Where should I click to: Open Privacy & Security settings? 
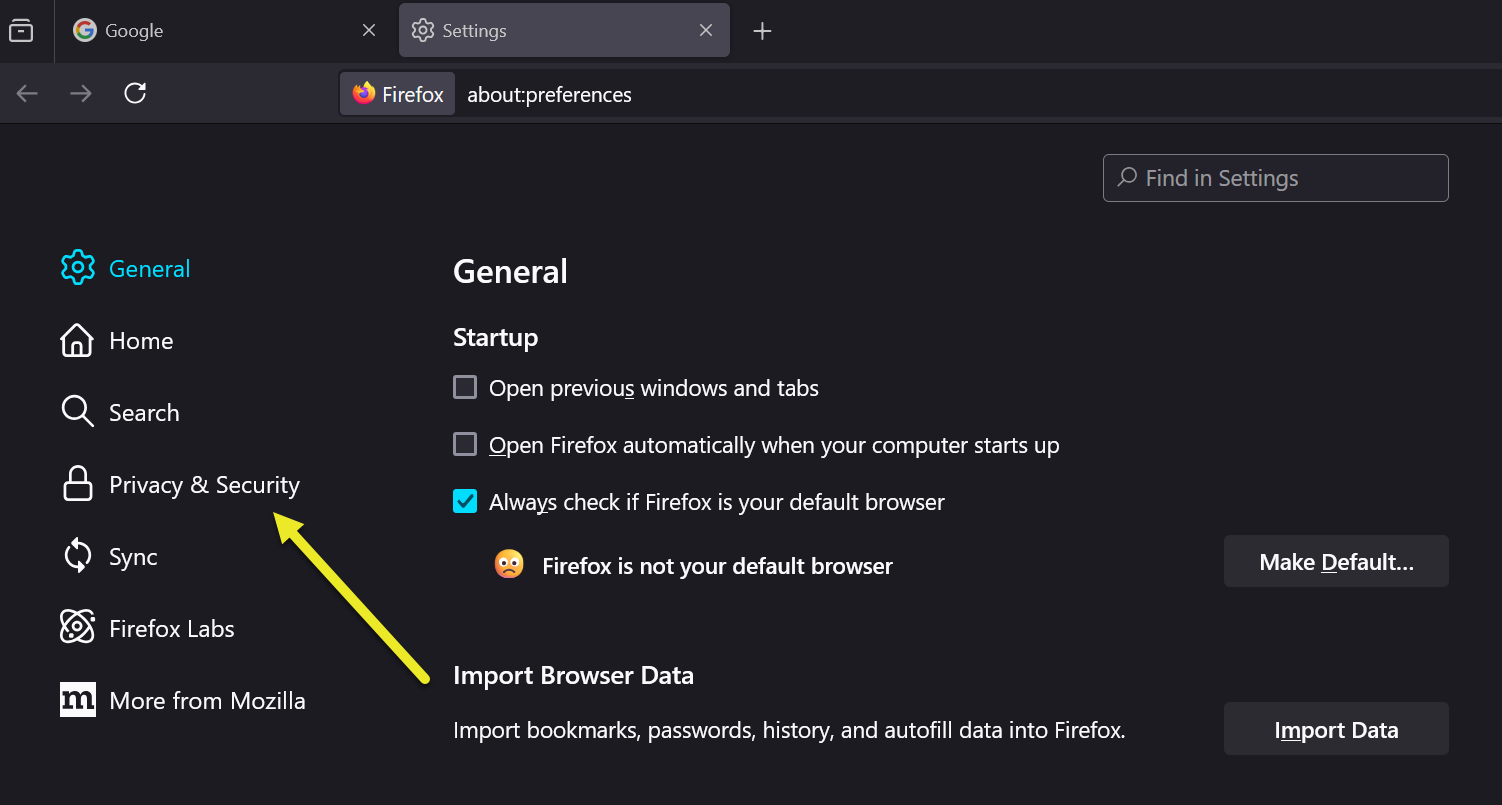point(204,485)
